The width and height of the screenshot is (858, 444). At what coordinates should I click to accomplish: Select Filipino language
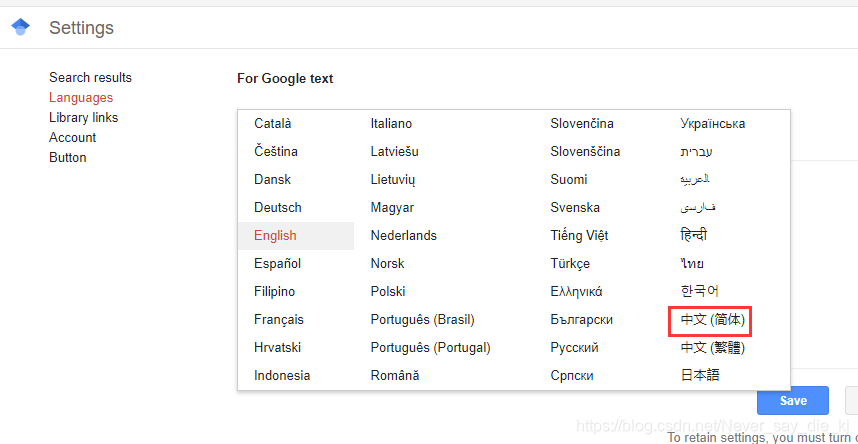[274, 292]
